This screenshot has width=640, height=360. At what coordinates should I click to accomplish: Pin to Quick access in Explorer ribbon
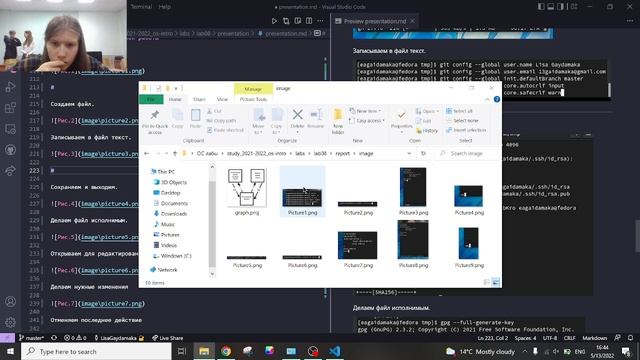tap(155, 122)
